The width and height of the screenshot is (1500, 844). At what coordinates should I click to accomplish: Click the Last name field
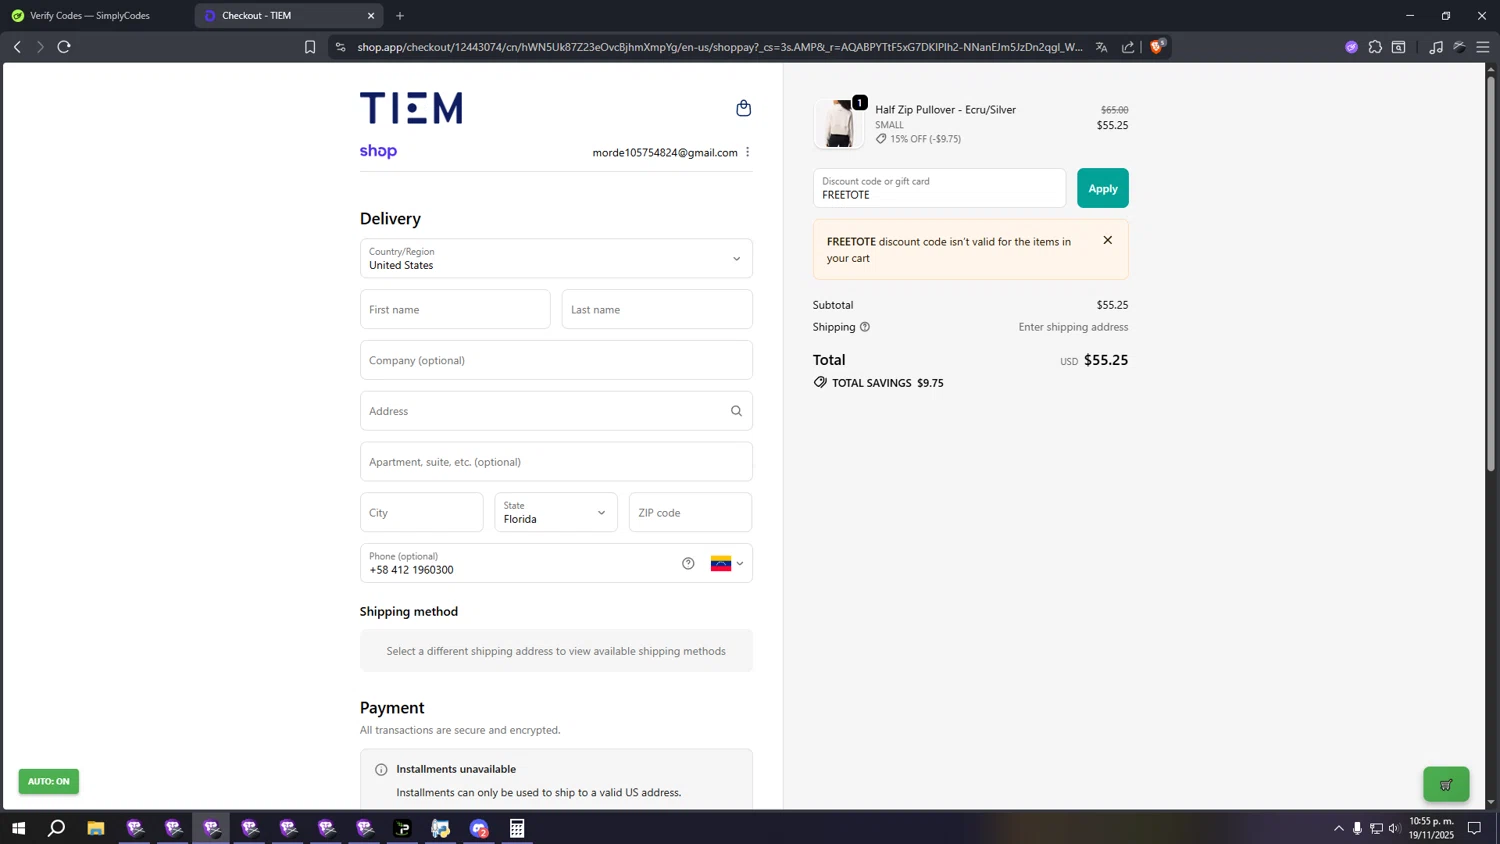pos(657,309)
